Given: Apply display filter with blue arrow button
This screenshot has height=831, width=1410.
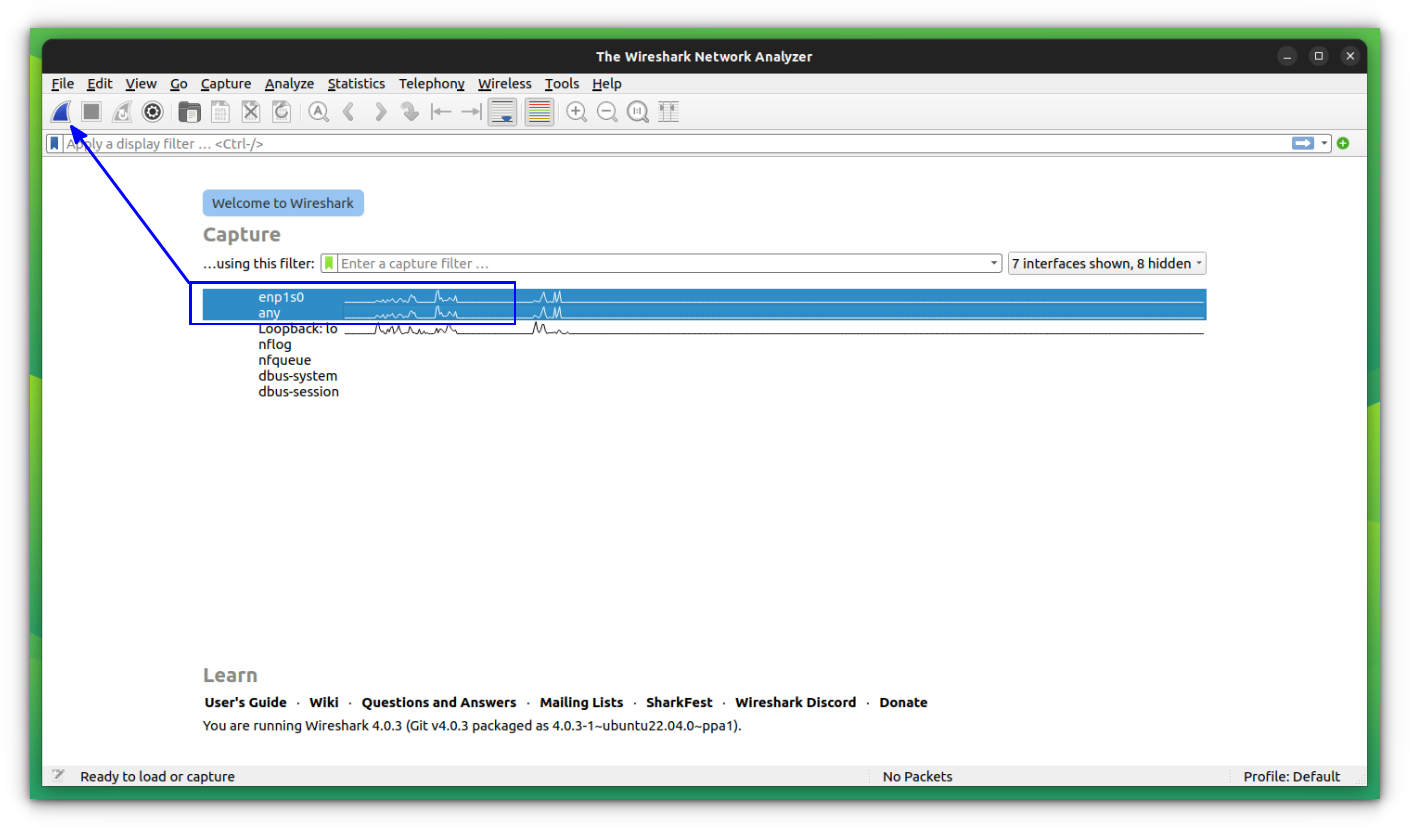Looking at the screenshot, I should [x=1303, y=144].
